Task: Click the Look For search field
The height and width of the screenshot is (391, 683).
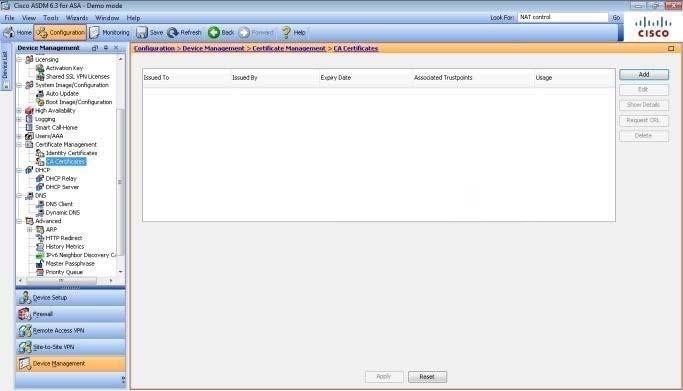Action: (562, 17)
